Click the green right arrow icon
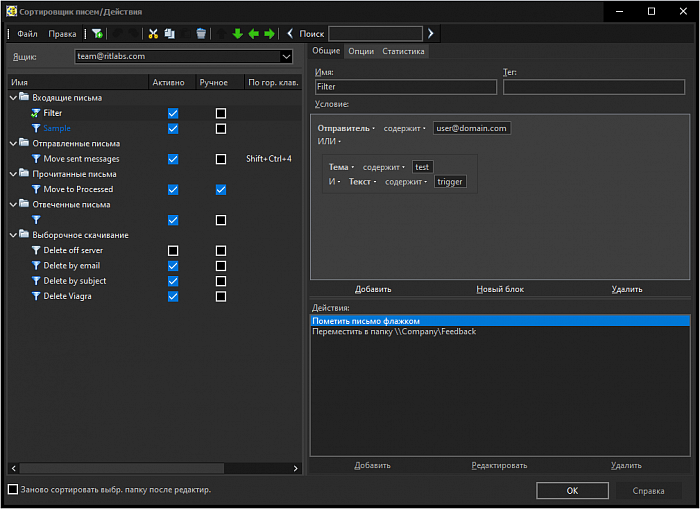The height and width of the screenshot is (509, 700). tap(269, 33)
